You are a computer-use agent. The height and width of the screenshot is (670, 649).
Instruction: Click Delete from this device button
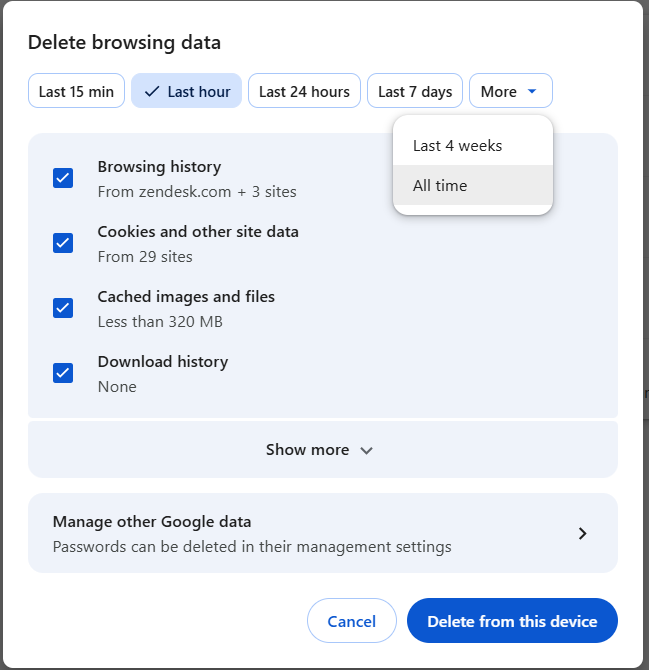[x=512, y=621]
